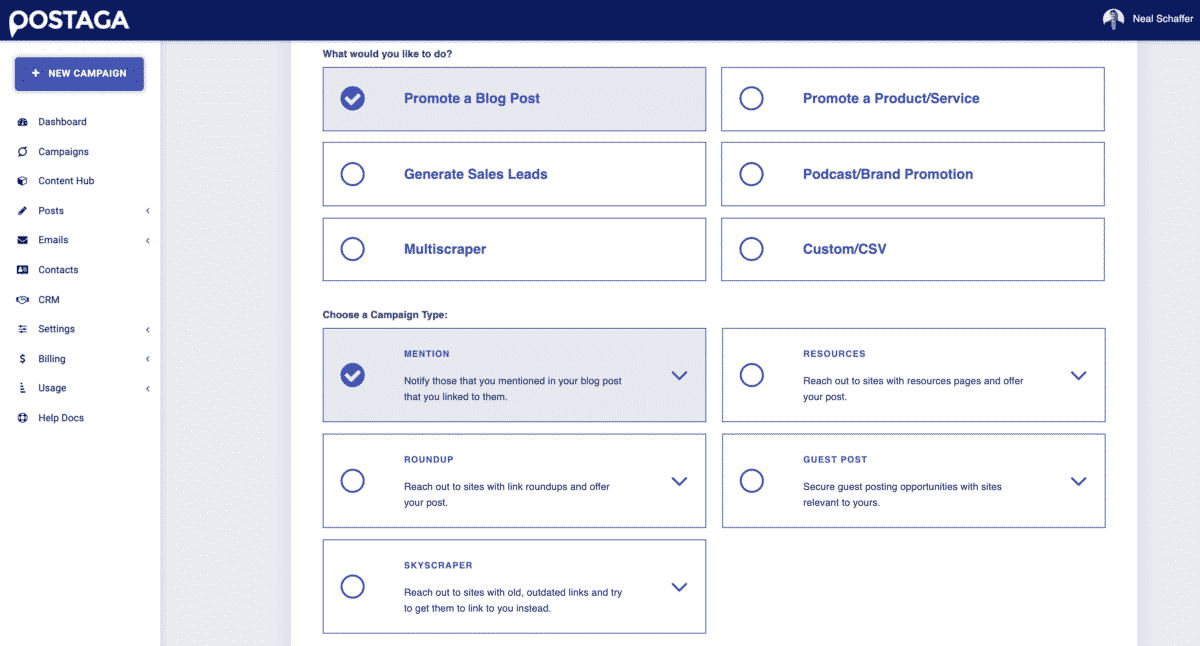
Task: Expand the Guest Post campaign details
Action: [x=1078, y=481]
